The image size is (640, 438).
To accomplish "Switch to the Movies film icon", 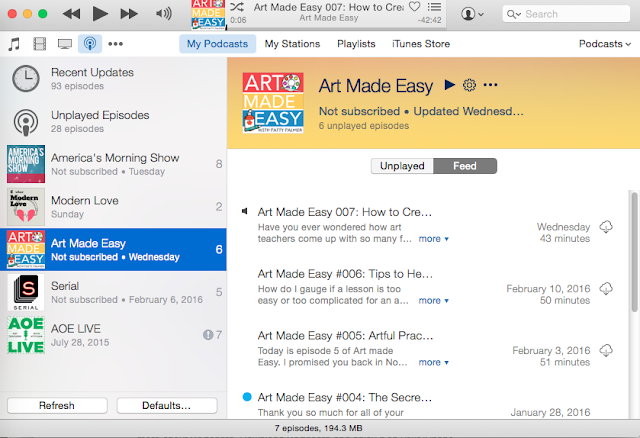I will (40, 44).
